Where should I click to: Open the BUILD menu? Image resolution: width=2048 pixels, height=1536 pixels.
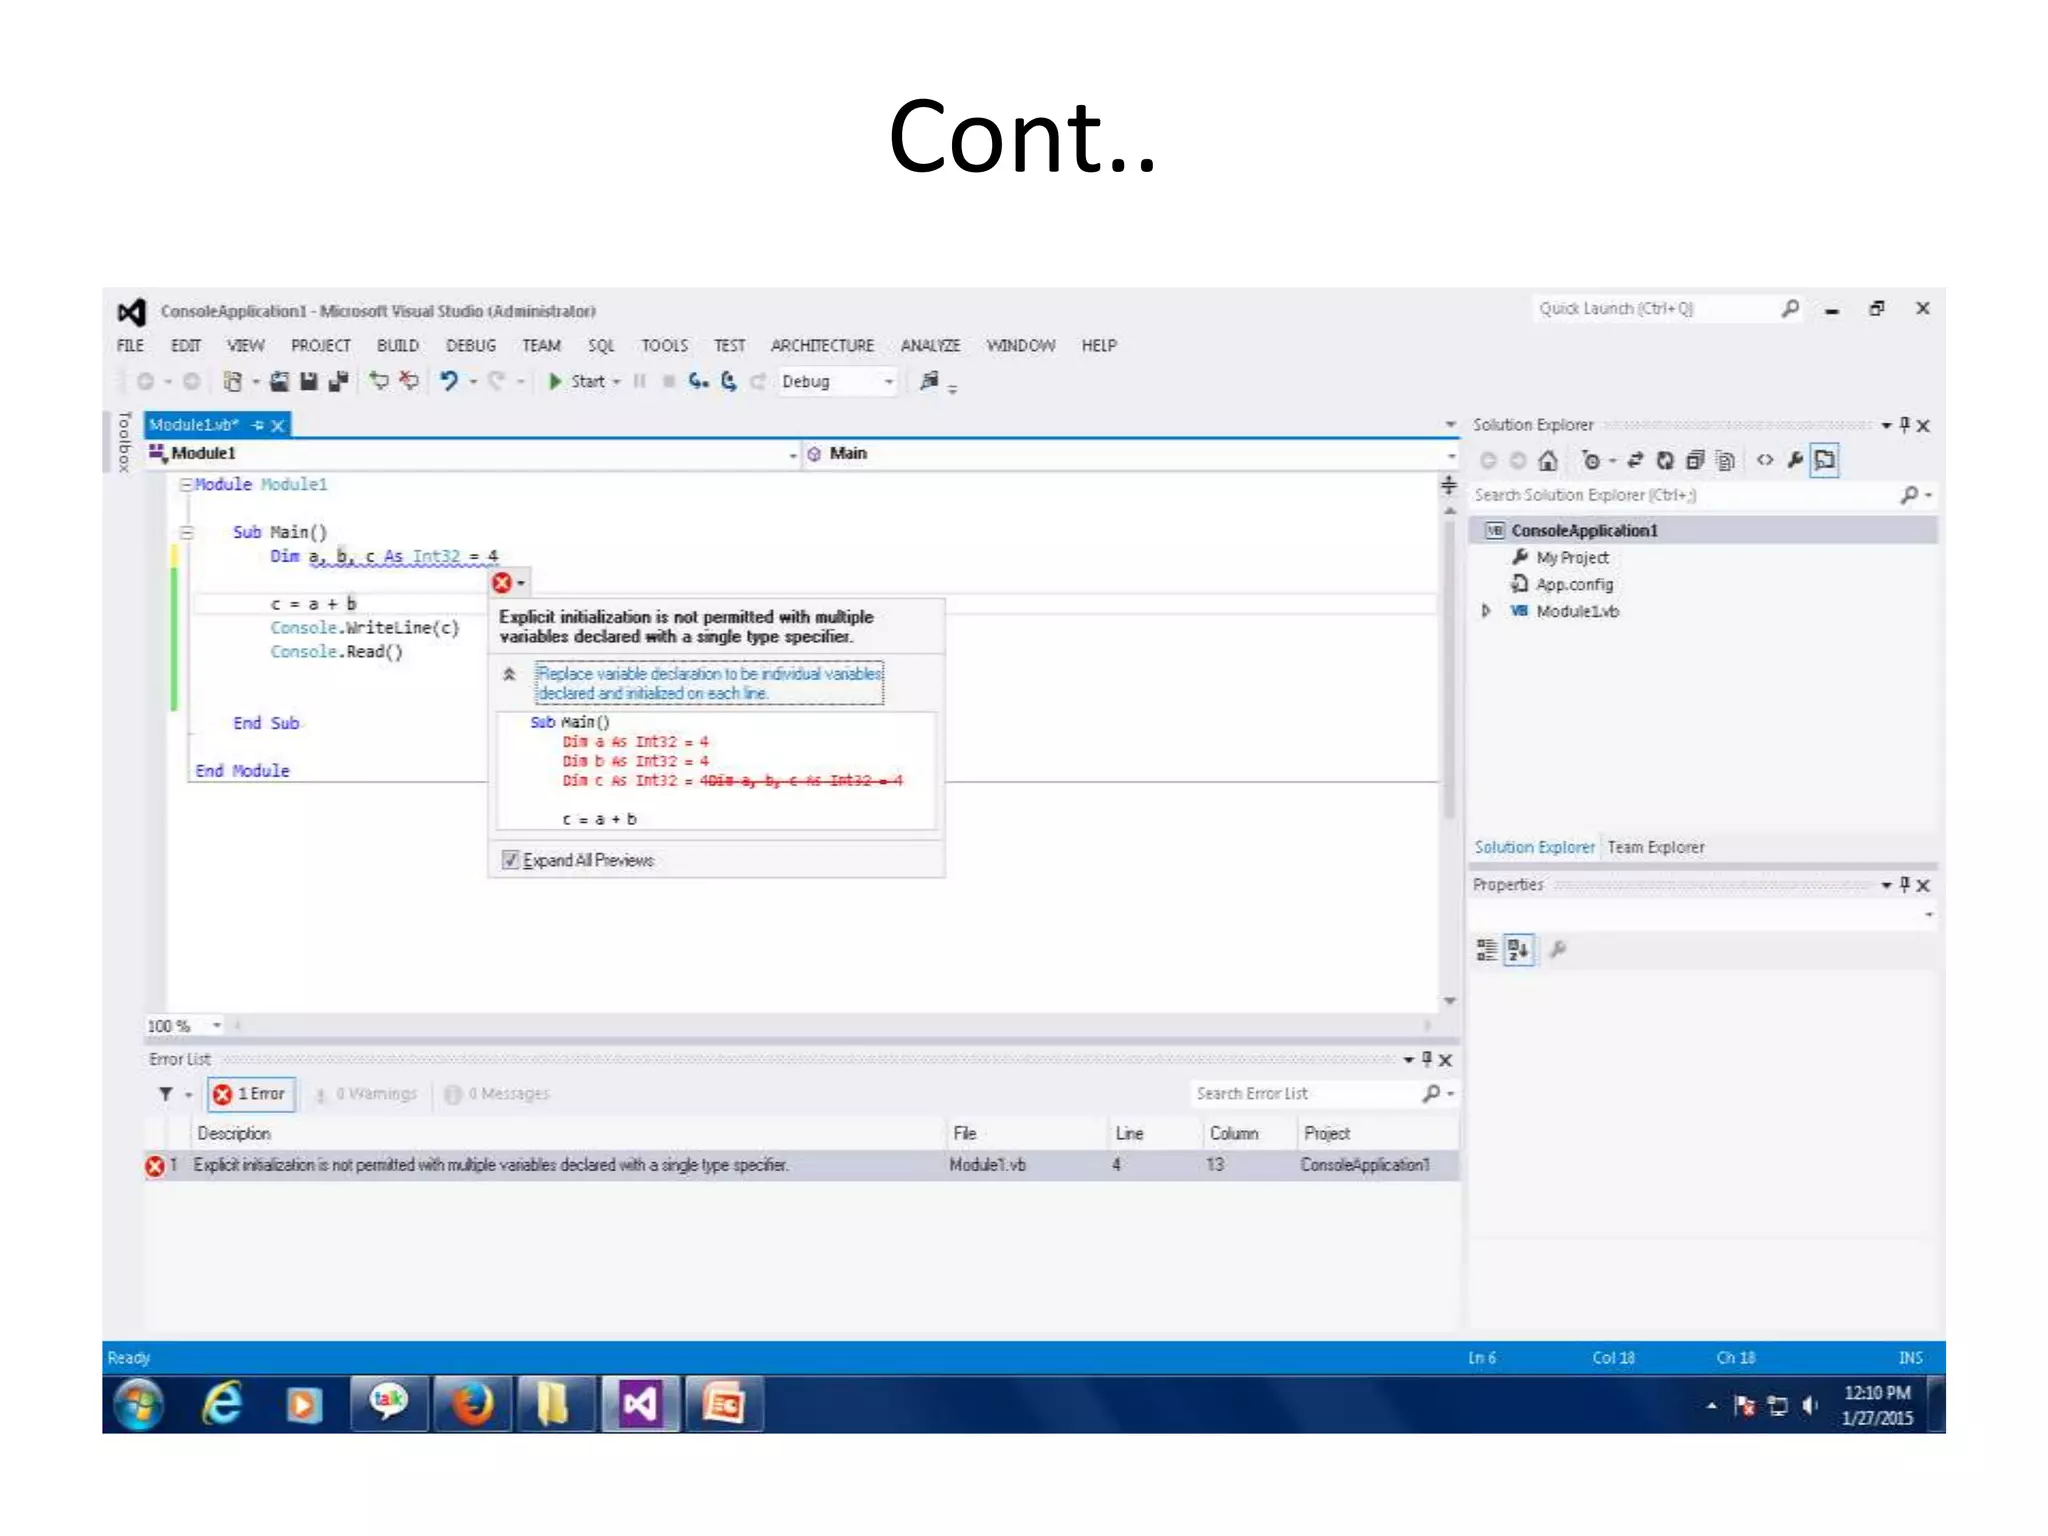(397, 346)
